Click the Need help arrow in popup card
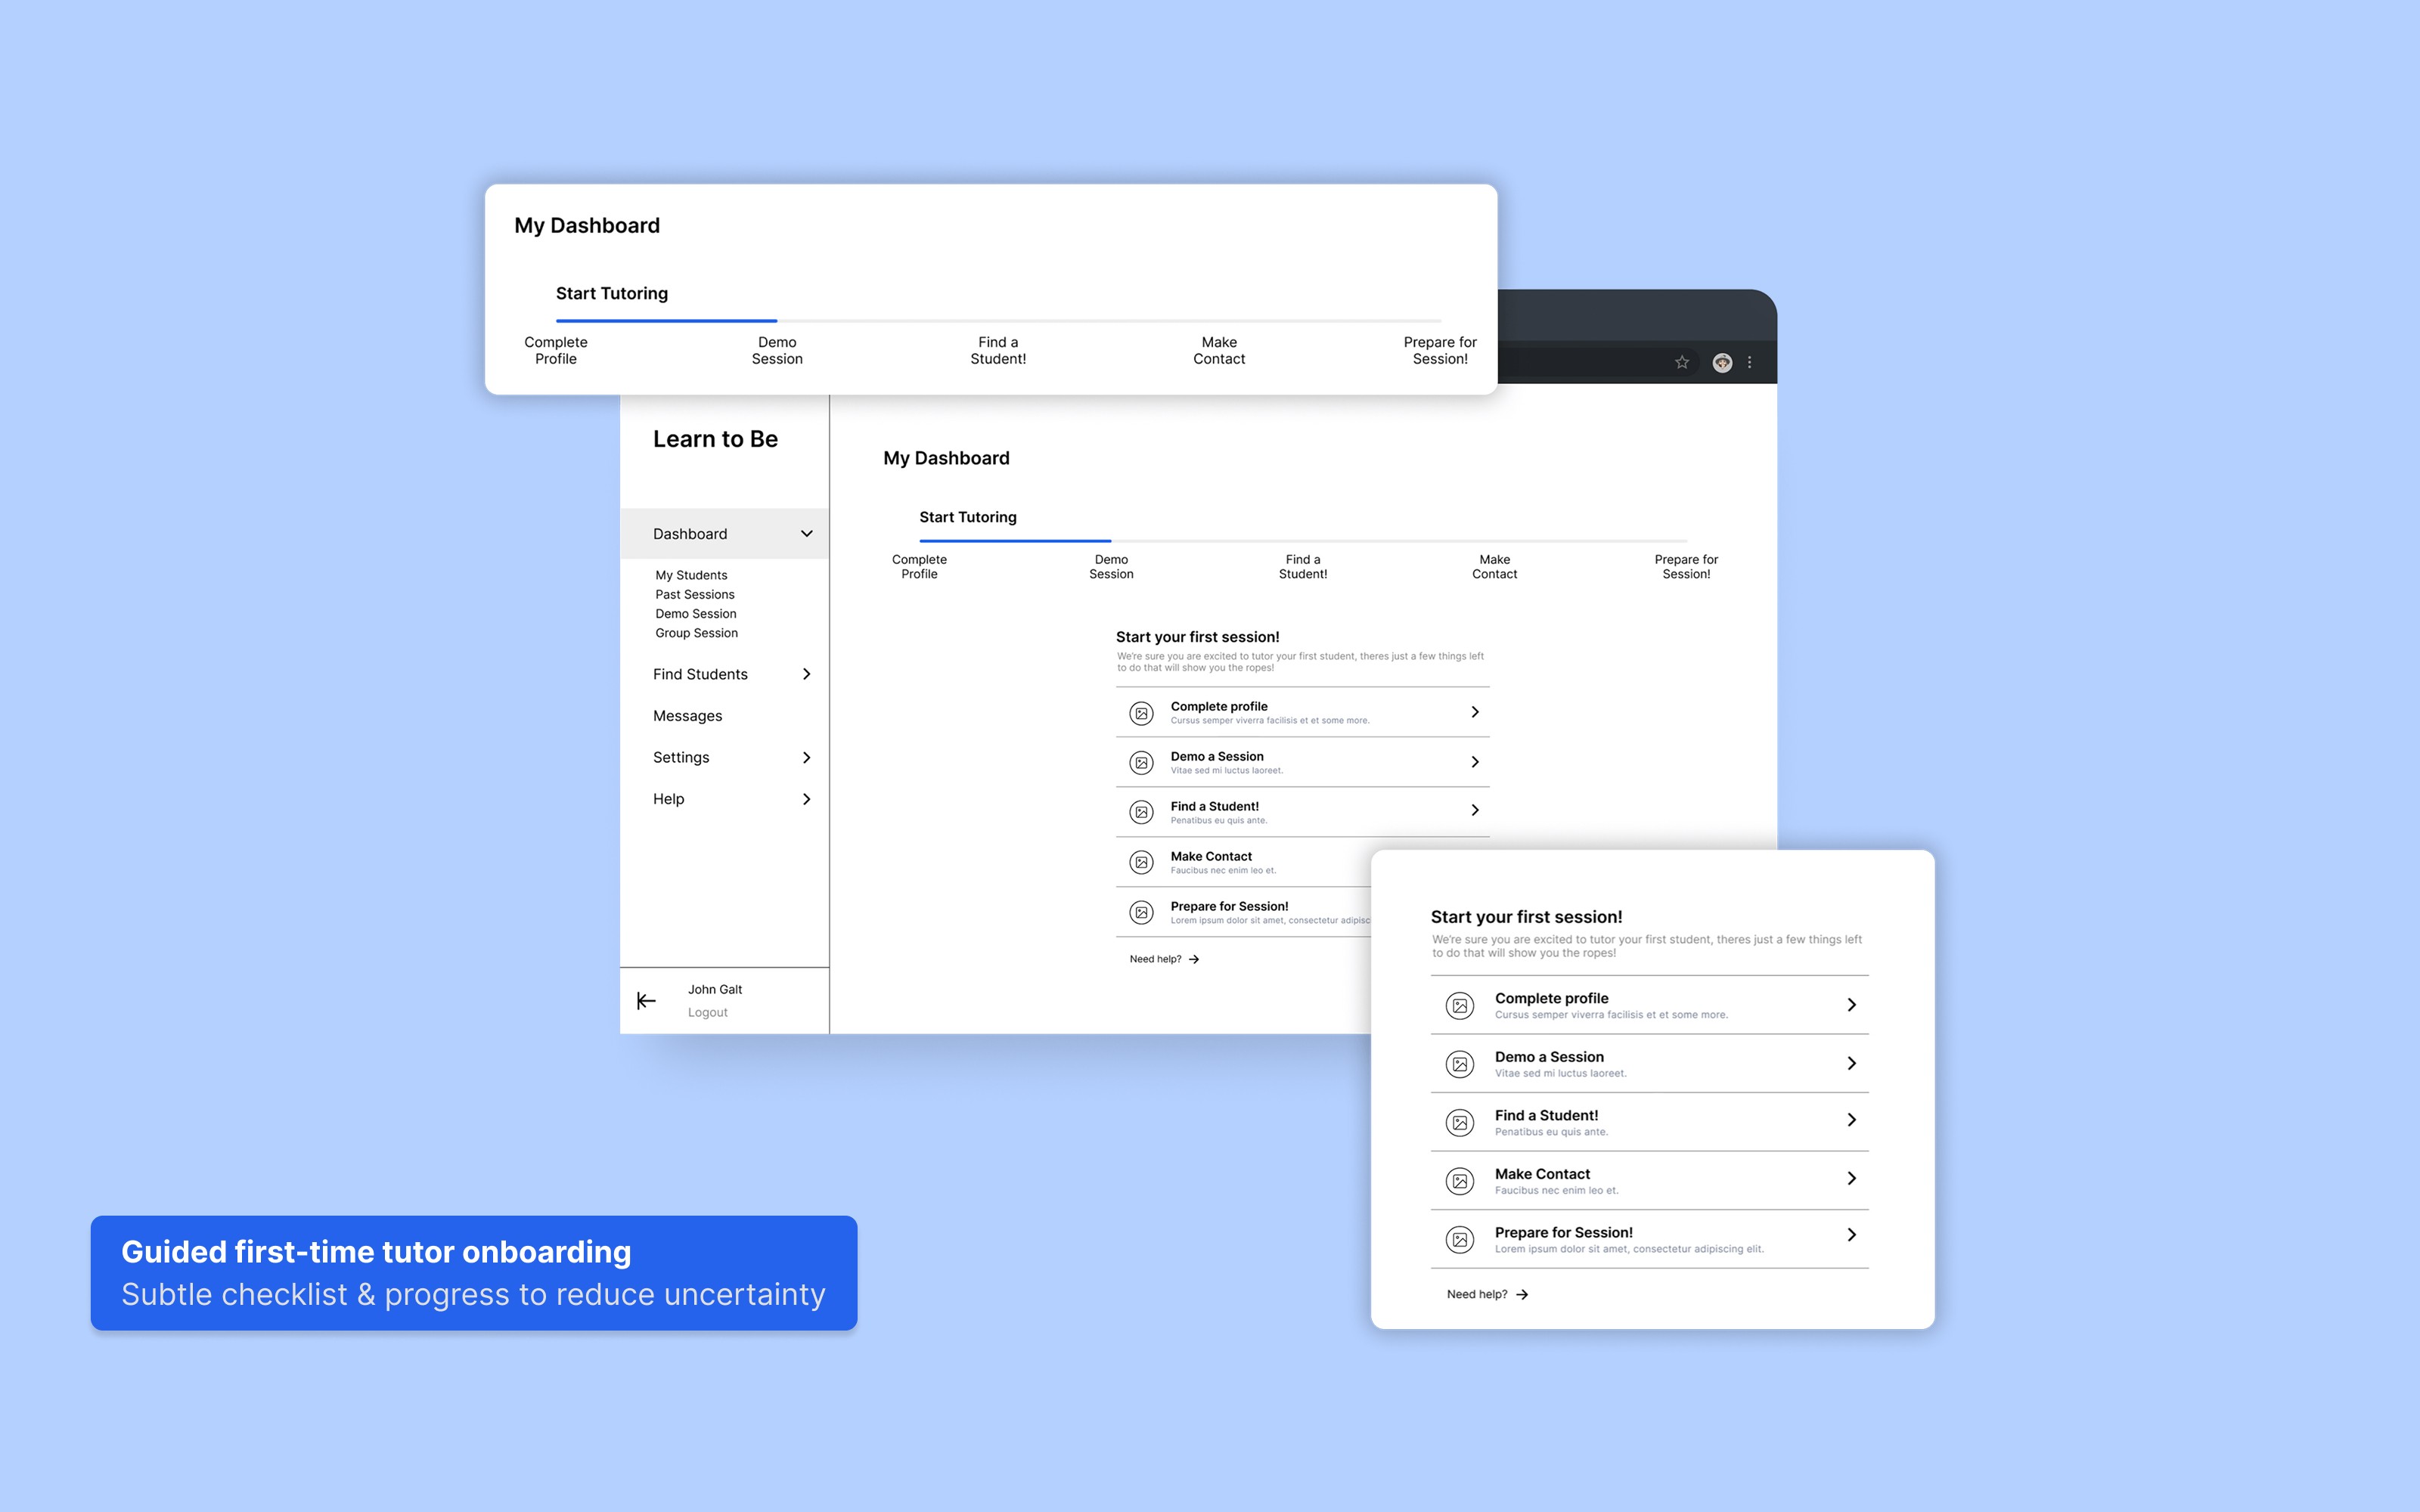Image resolution: width=2420 pixels, height=1512 pixels. 1522,1294
